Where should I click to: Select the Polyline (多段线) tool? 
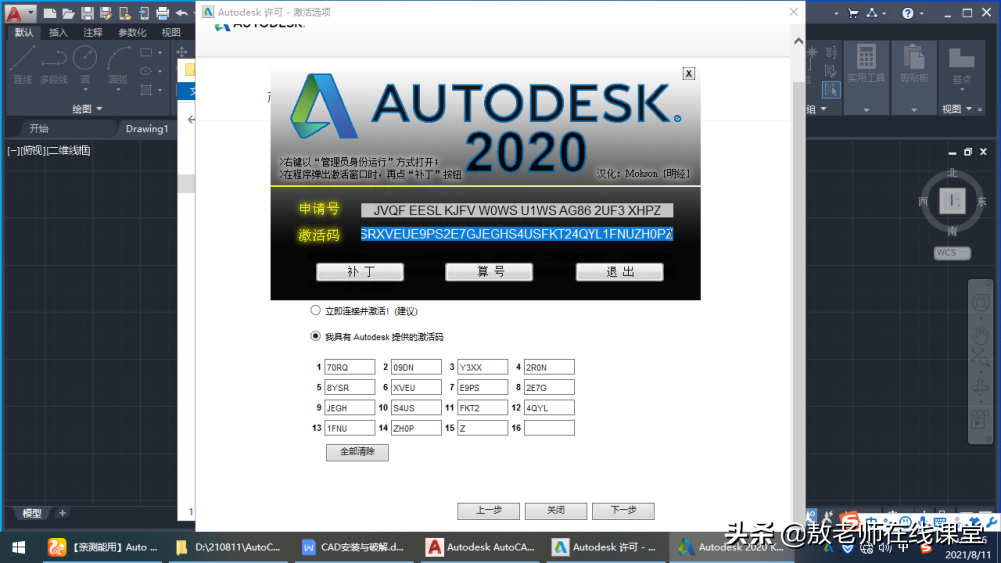[54, 64]
